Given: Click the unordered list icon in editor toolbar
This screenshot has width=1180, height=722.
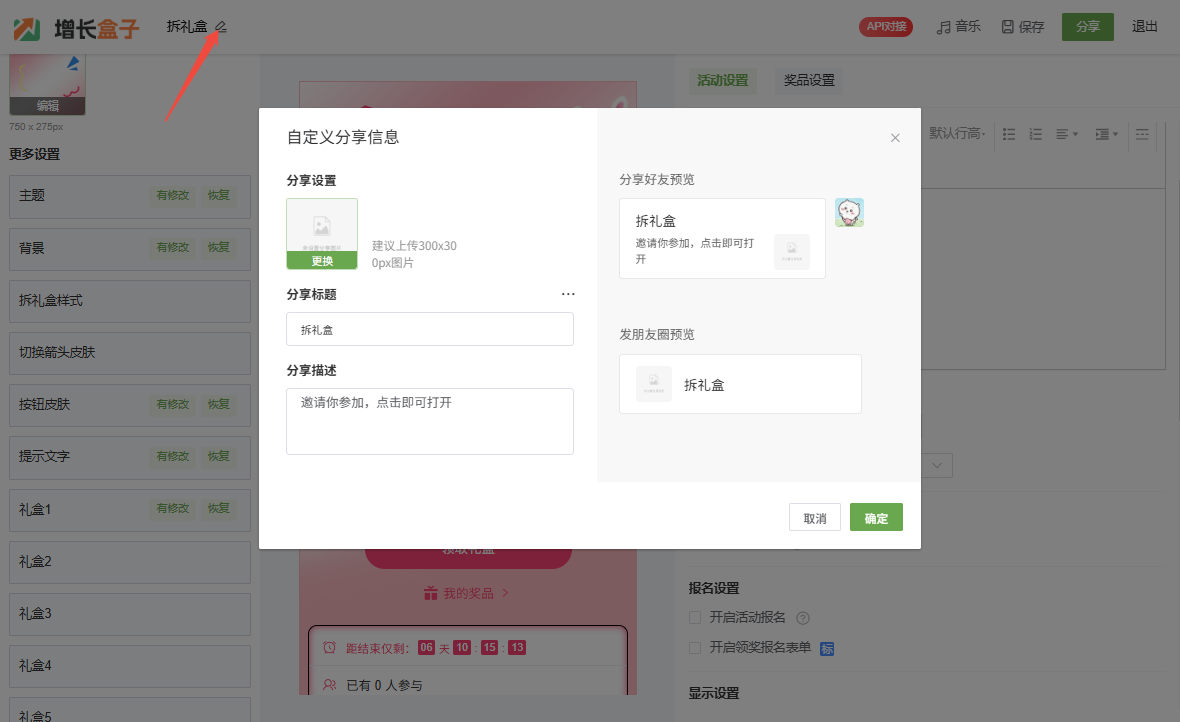Looking at the screenshot, I should click(x=1009, y=134).
